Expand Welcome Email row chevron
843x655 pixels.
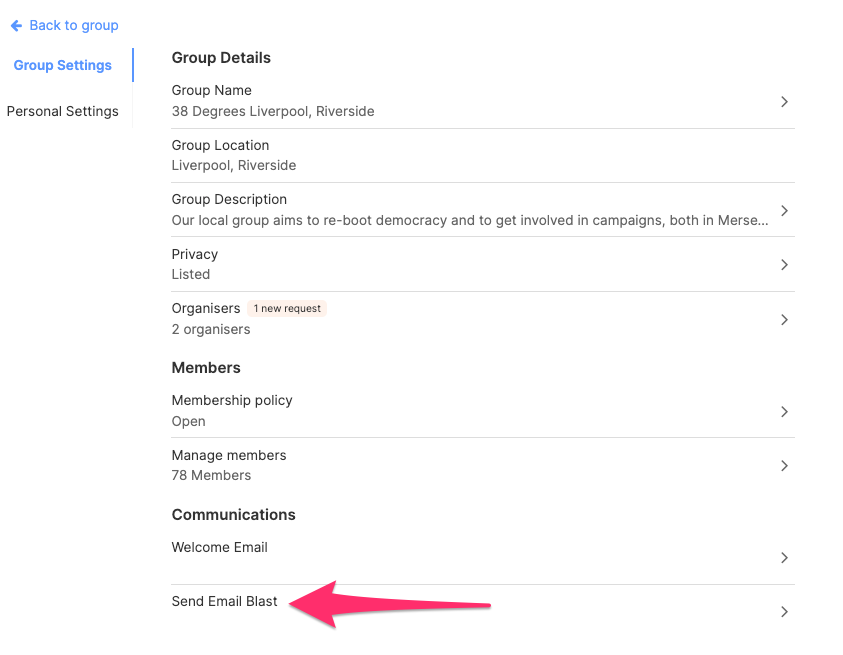784,558
